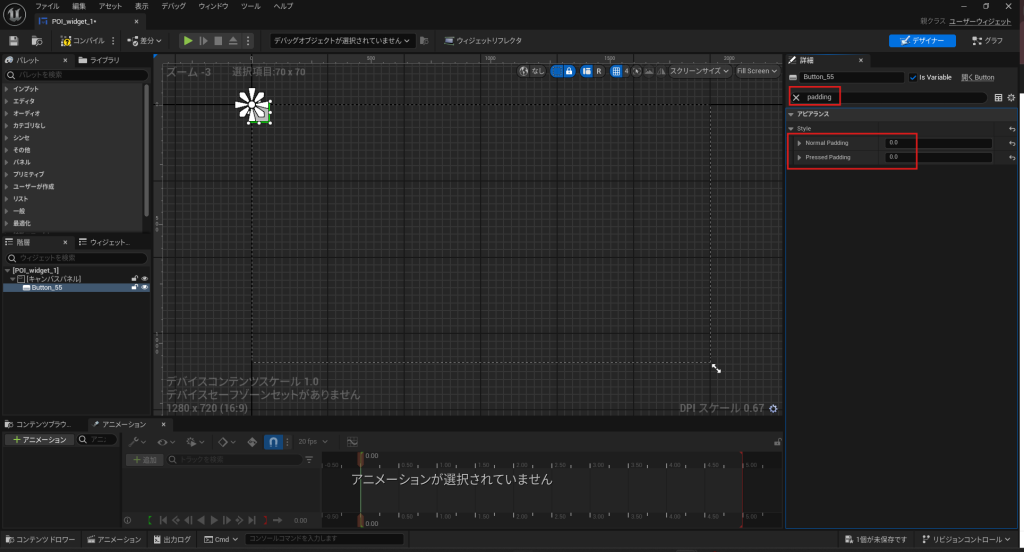Click the save asset icon in toolbar

point(14,41)
